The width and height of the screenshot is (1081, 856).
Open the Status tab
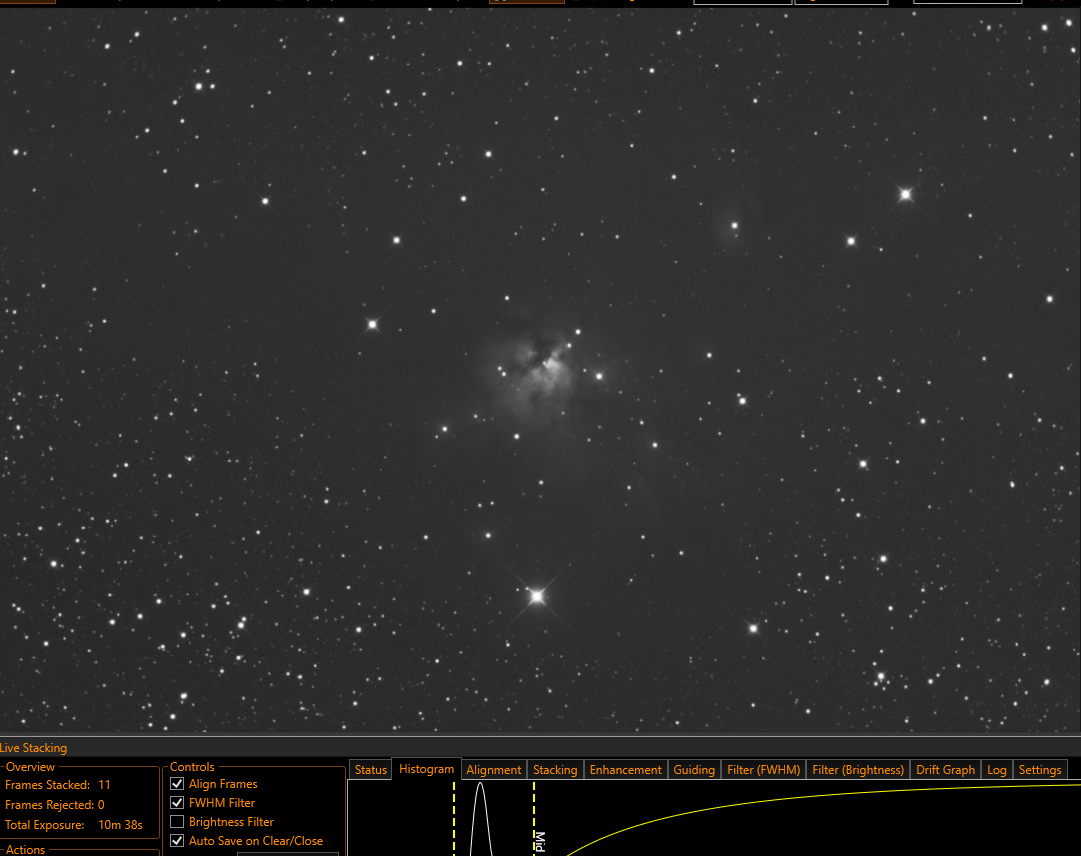tap(370, 770)
